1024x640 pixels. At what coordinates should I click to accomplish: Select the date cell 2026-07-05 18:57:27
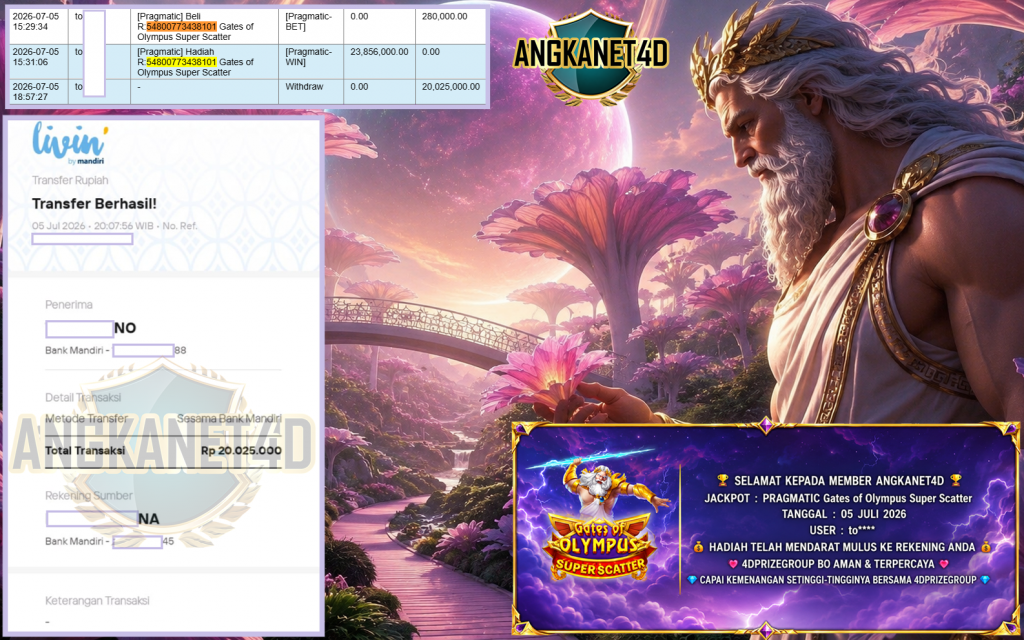pos(37,91)
